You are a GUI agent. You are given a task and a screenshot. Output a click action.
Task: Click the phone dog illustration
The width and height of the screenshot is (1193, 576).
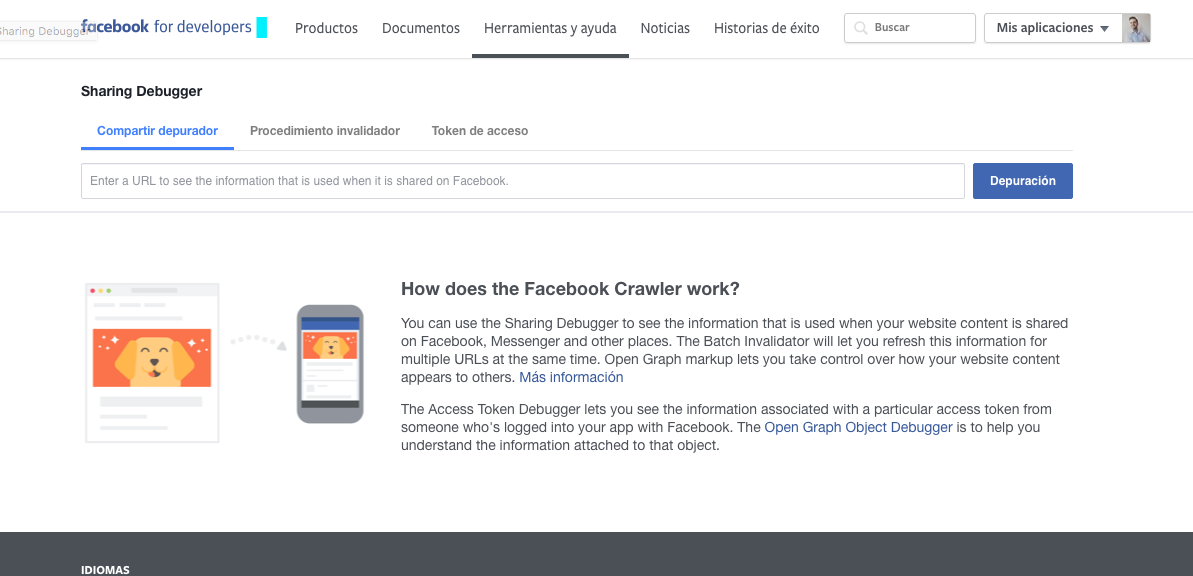[x=330, y=364]
